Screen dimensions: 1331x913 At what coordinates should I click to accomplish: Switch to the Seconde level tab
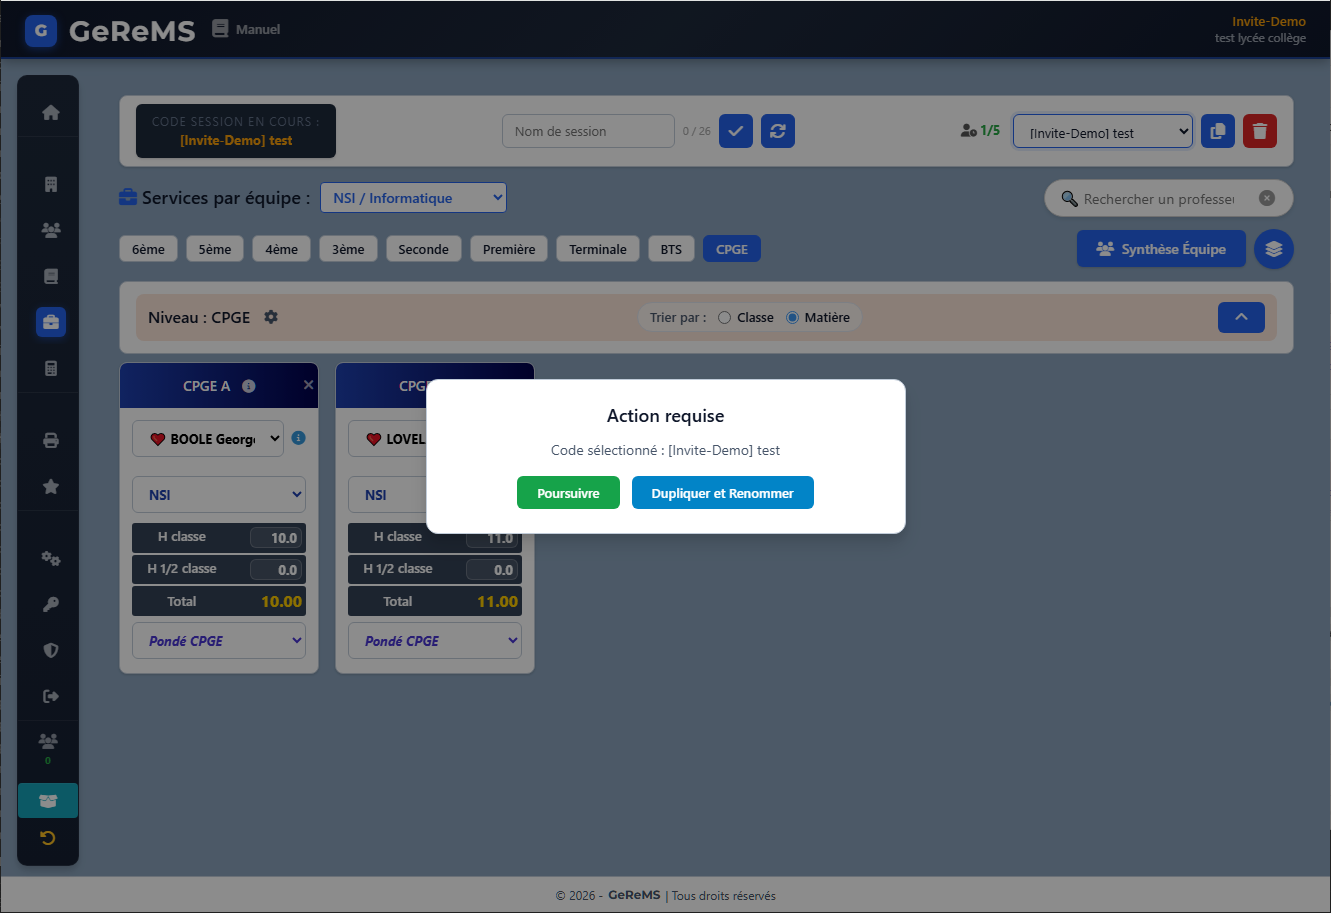tap(424, 249)
